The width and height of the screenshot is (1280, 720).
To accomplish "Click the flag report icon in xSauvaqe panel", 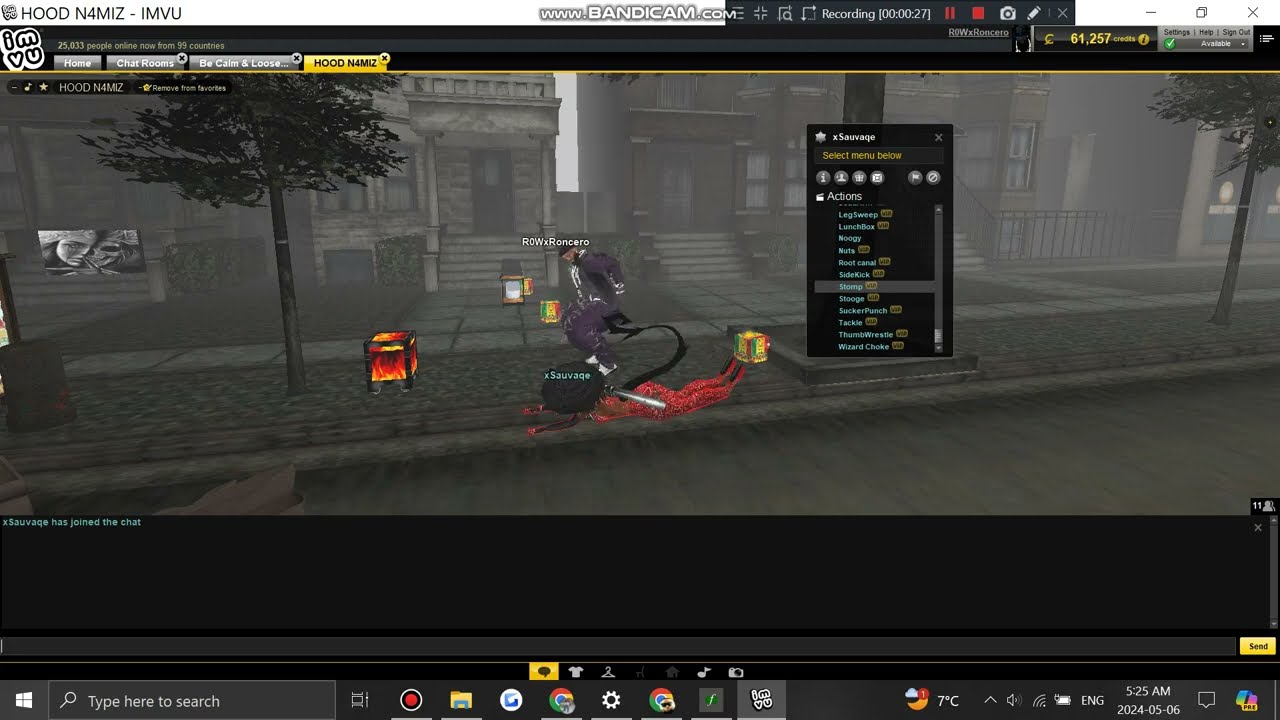I will pyautogui.click(x=915, y=177).
